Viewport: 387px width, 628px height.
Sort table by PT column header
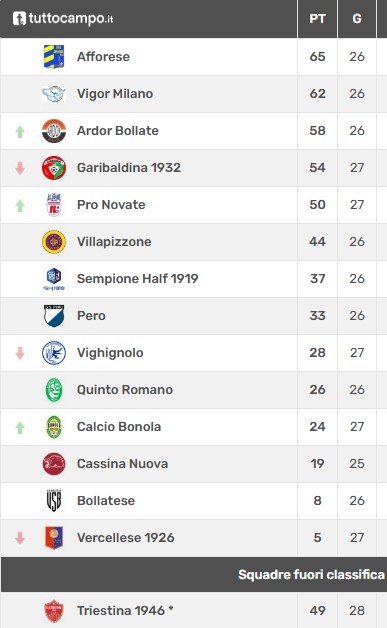point(317,19)
